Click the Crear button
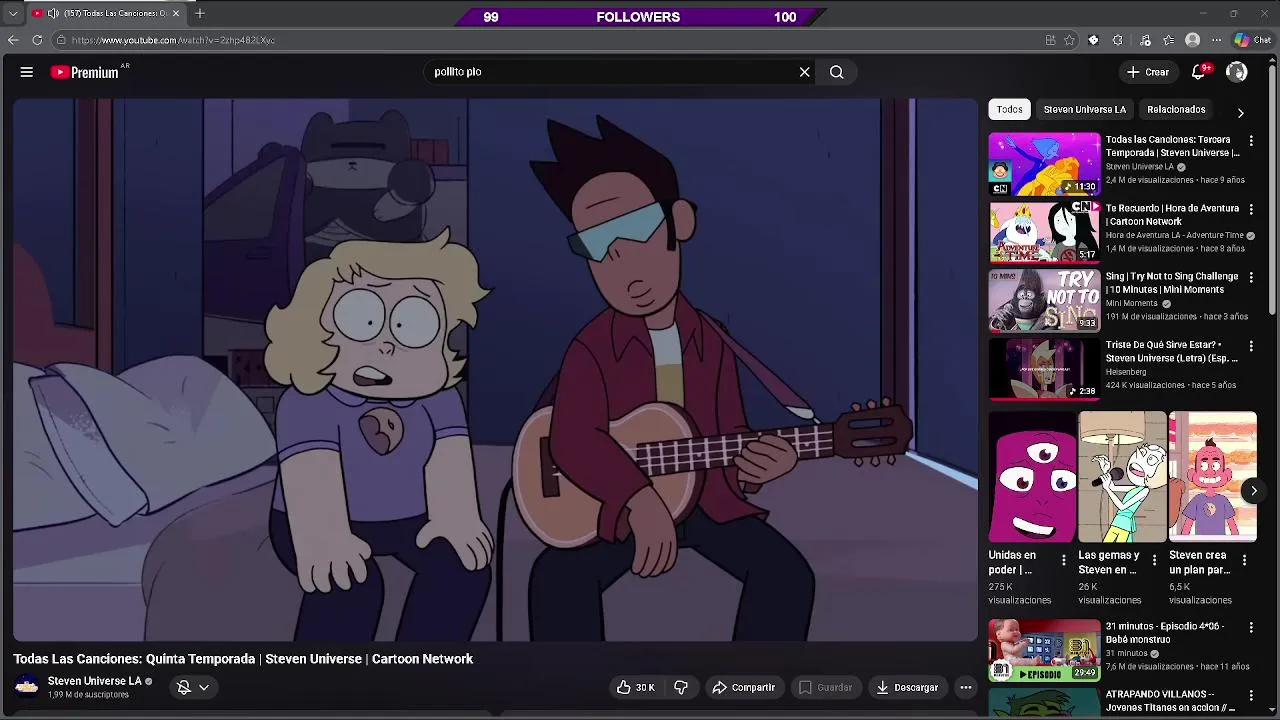The height and width of the screenshot is (720, 1280). (1147, 72)
